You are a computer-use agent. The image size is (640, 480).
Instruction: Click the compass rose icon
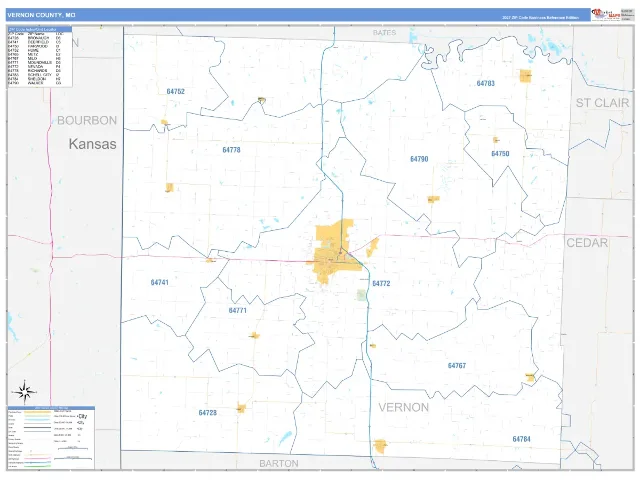coord(24,392)
